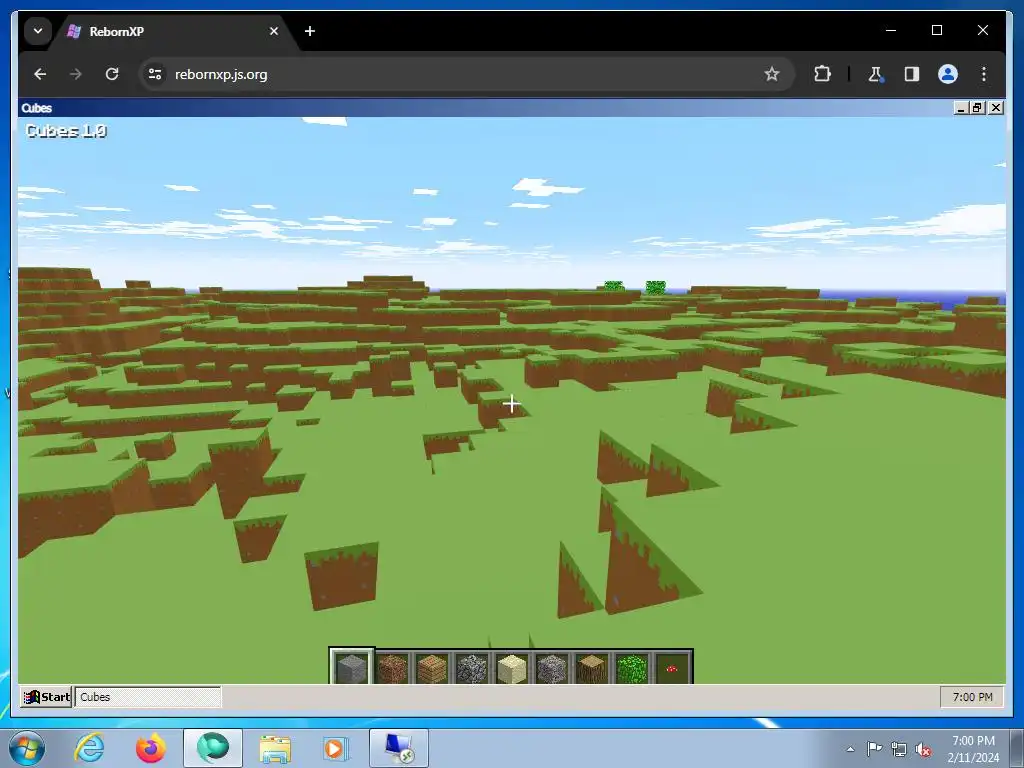Close the Cubes game window

pos(995,108)
